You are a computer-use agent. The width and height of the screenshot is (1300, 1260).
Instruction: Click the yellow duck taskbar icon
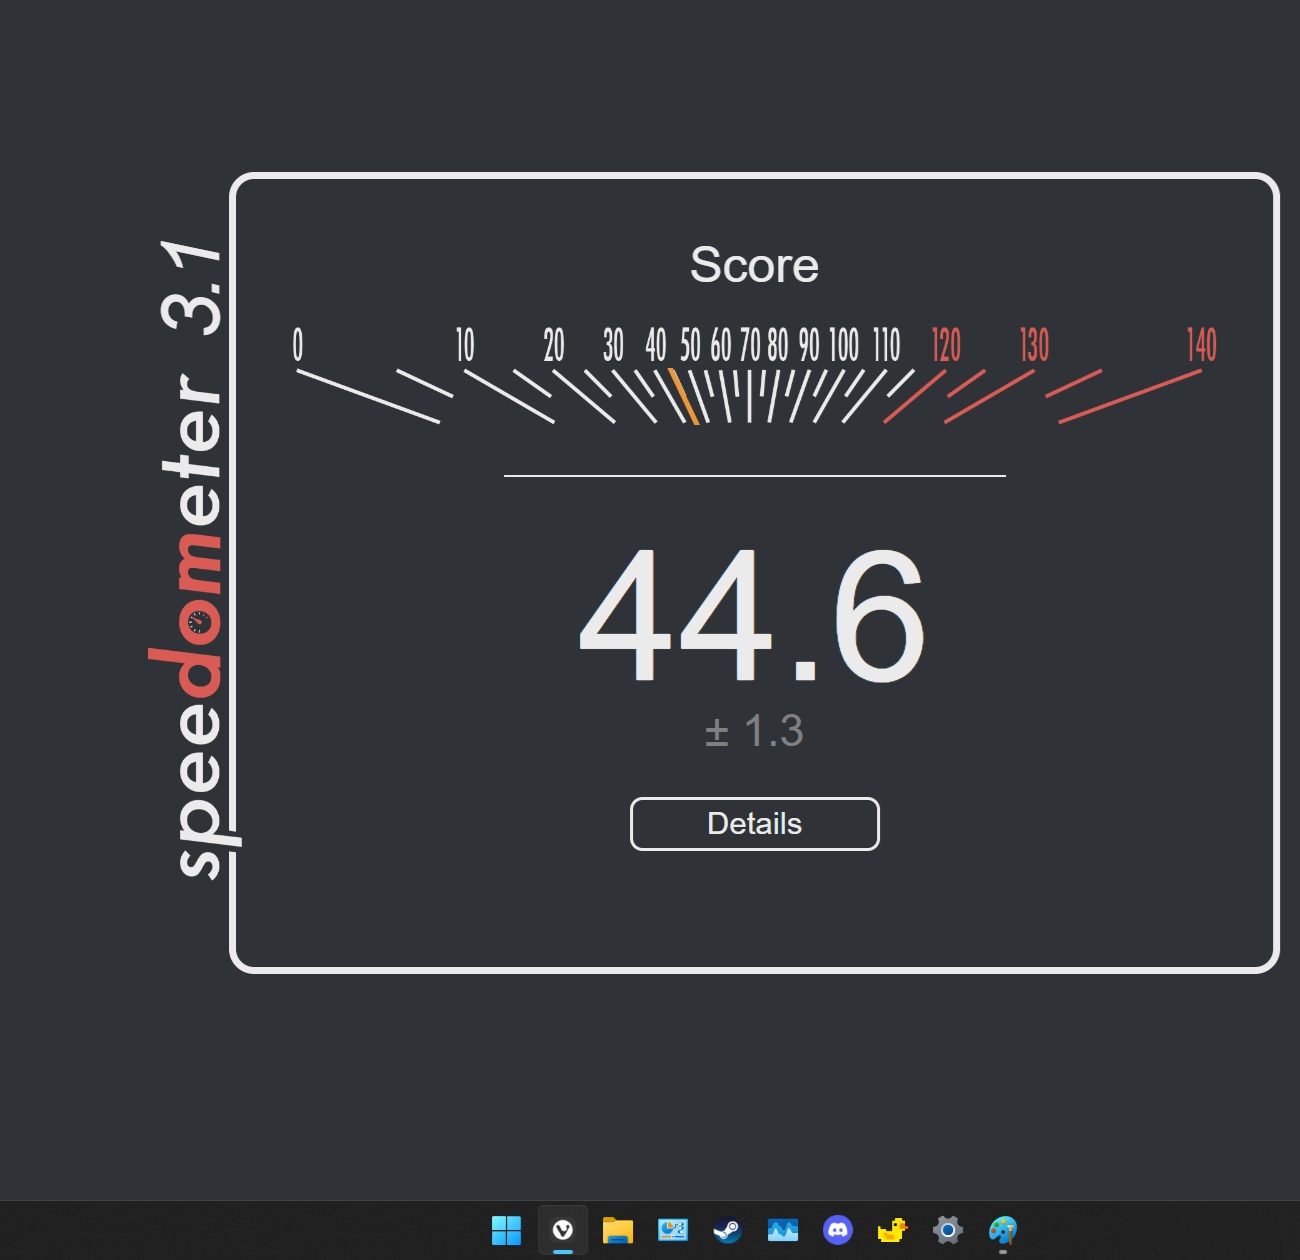point(892,1230)
